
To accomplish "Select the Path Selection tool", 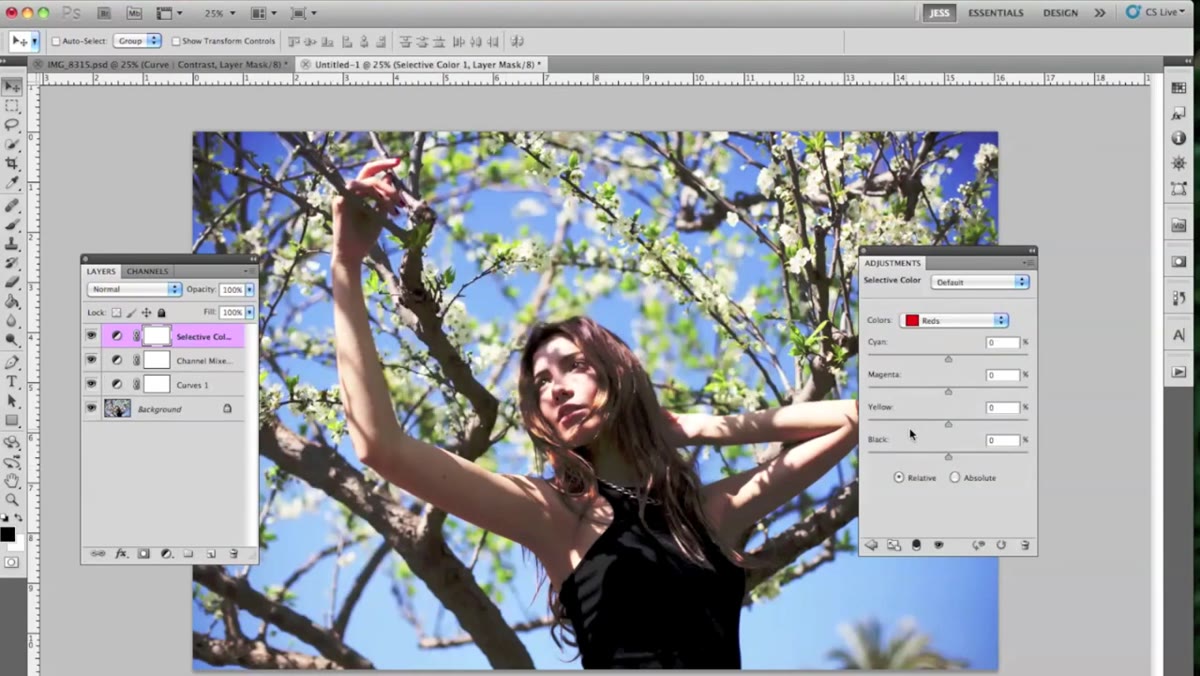I will [12, 401].
